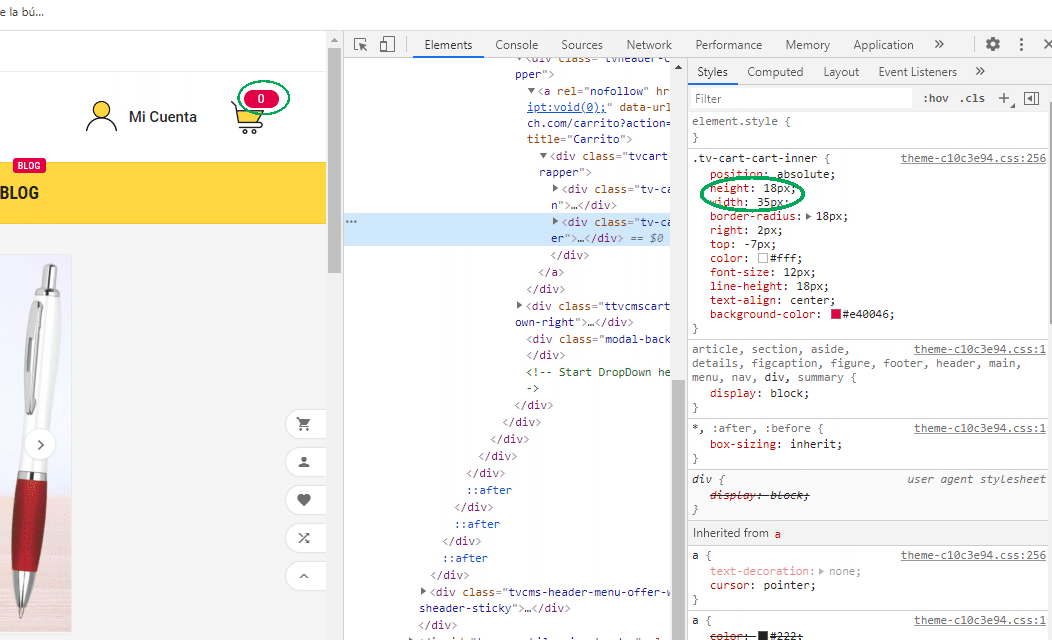The width and height of the screenshot is (1052, 640).
Task: Expand the ttvcmscart div node
Action: coord(519,305)
